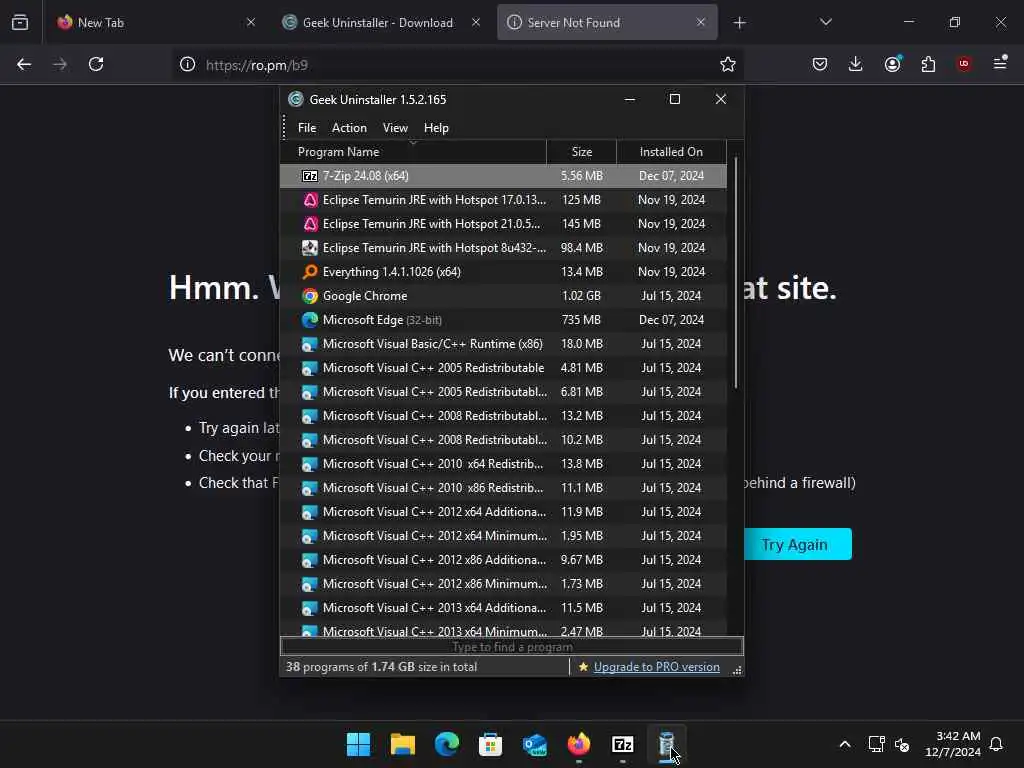Click Visual Basic/C++ Runtime (x86) row icon
Image resolution: width=1024 pixels, height=768 pixels.
coord(310,344)
